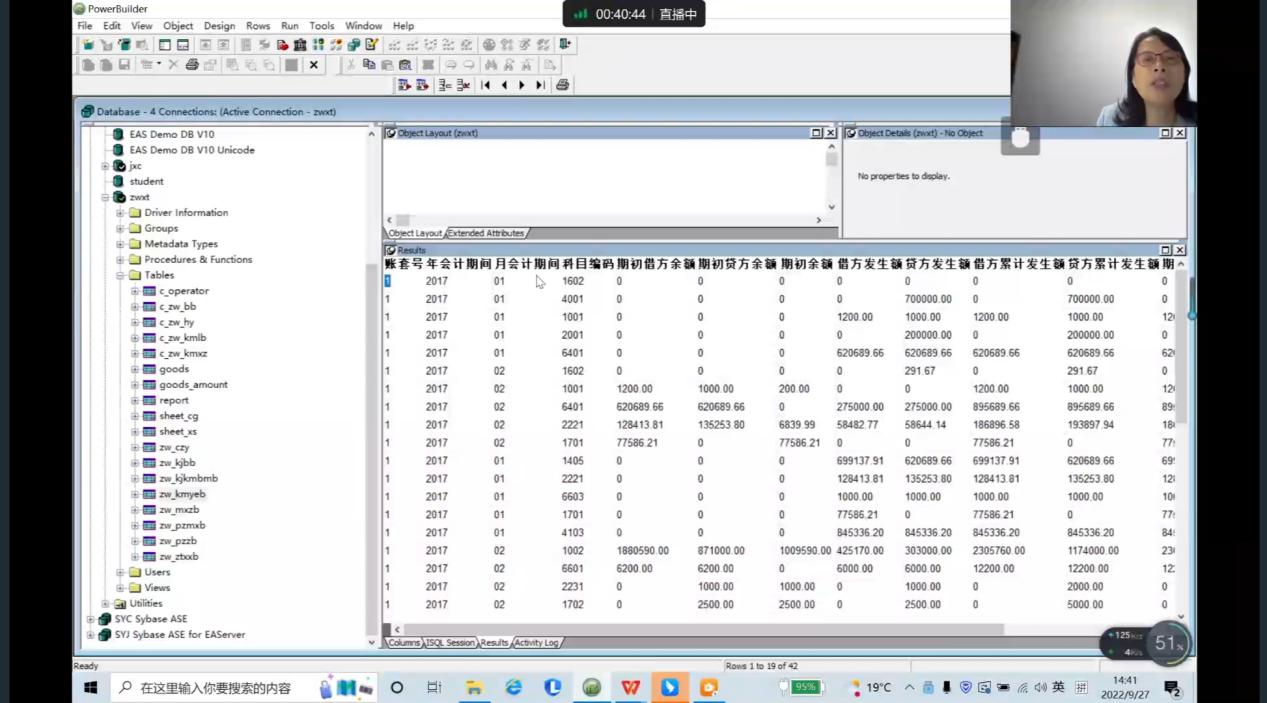Viewport: 1267px width, 703px height.
Task: Go to first row navigation icon
Action: tap(486, 85)
